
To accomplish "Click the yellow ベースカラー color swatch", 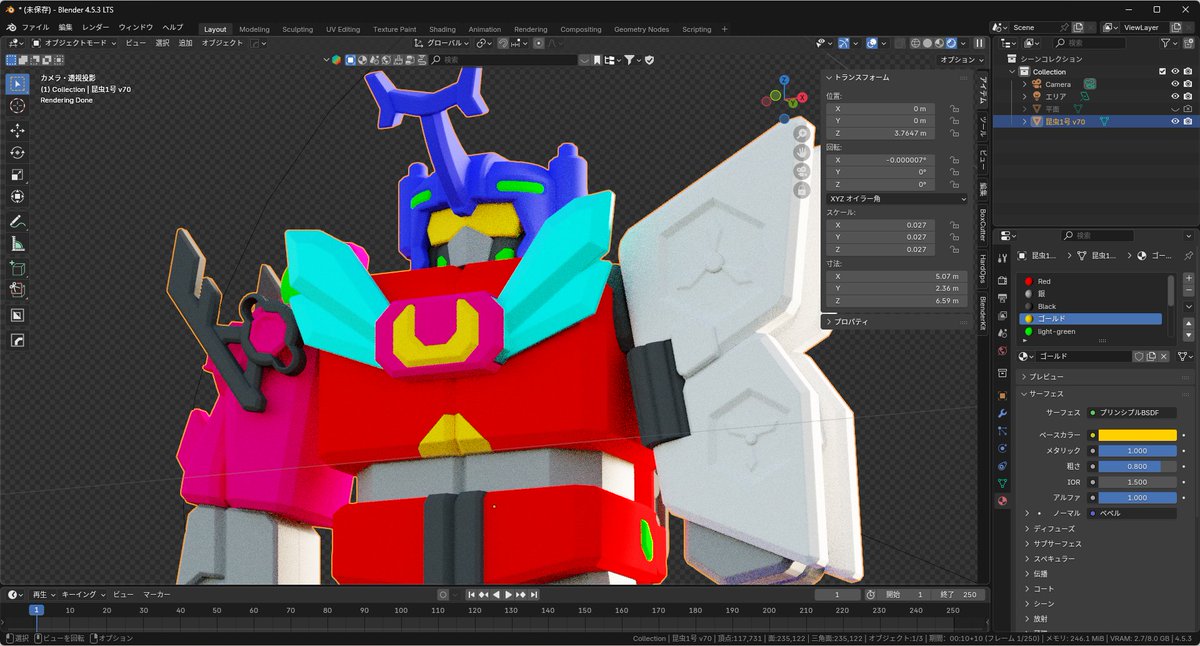I will click(1136, 433).
